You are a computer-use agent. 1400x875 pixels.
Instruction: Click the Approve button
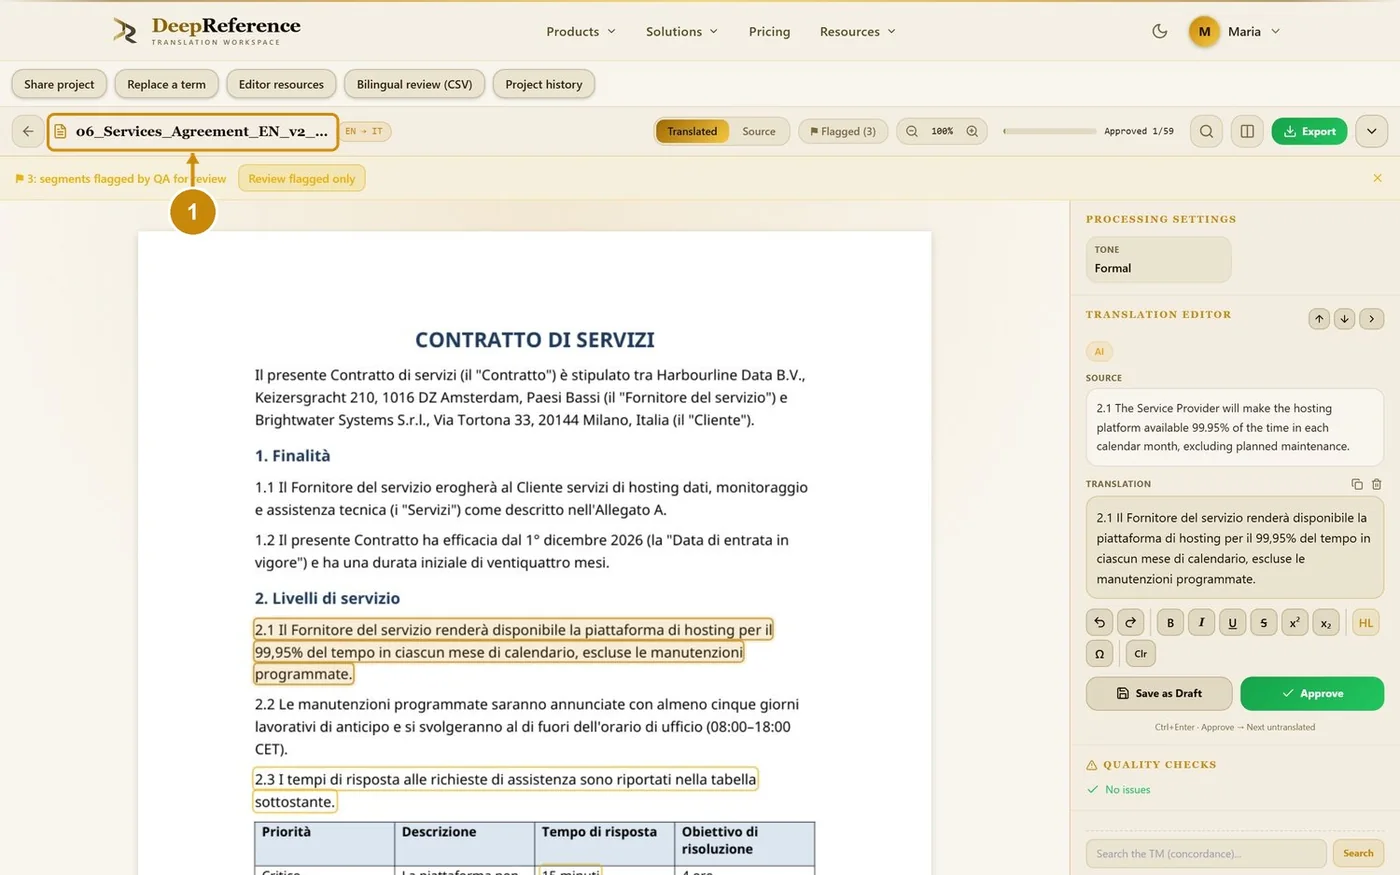pyautogui.click(x=1312, y=693)
